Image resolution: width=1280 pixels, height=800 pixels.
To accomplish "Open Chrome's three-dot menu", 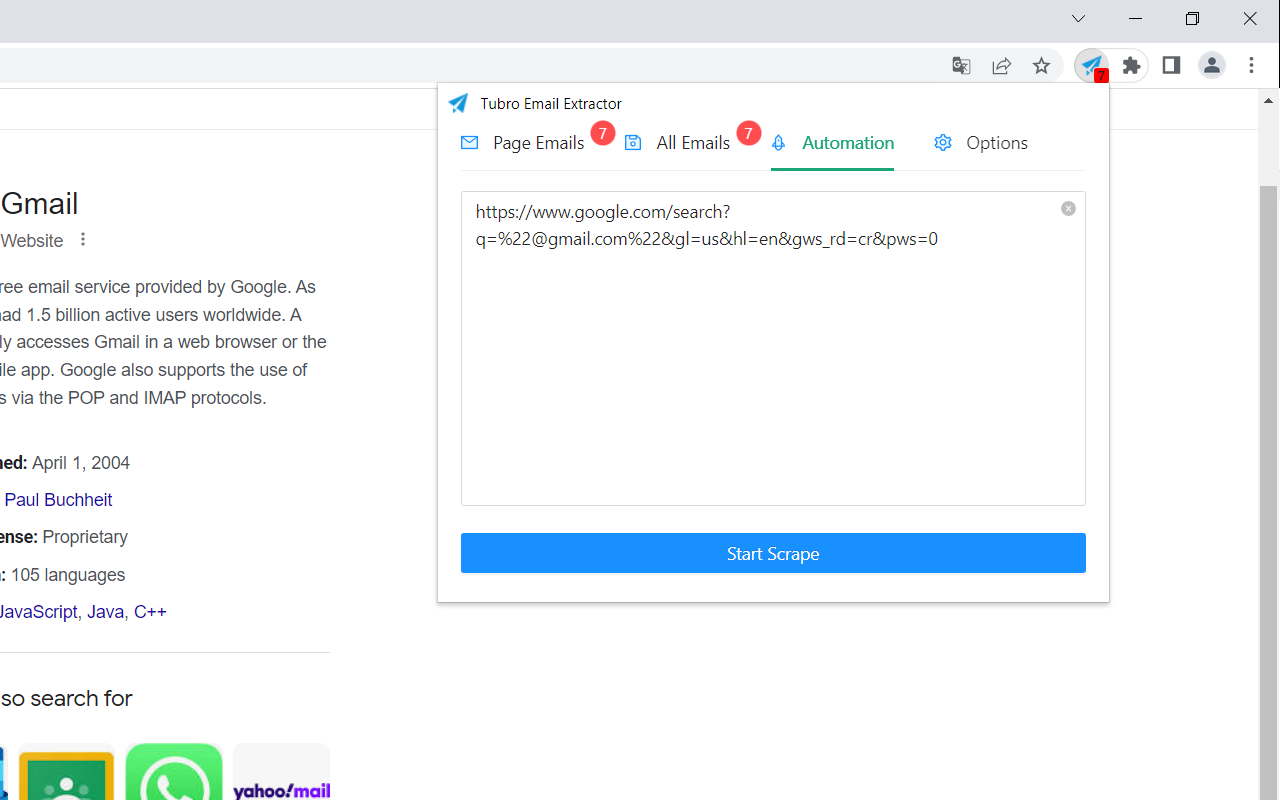I will (x=1252, y=66).
